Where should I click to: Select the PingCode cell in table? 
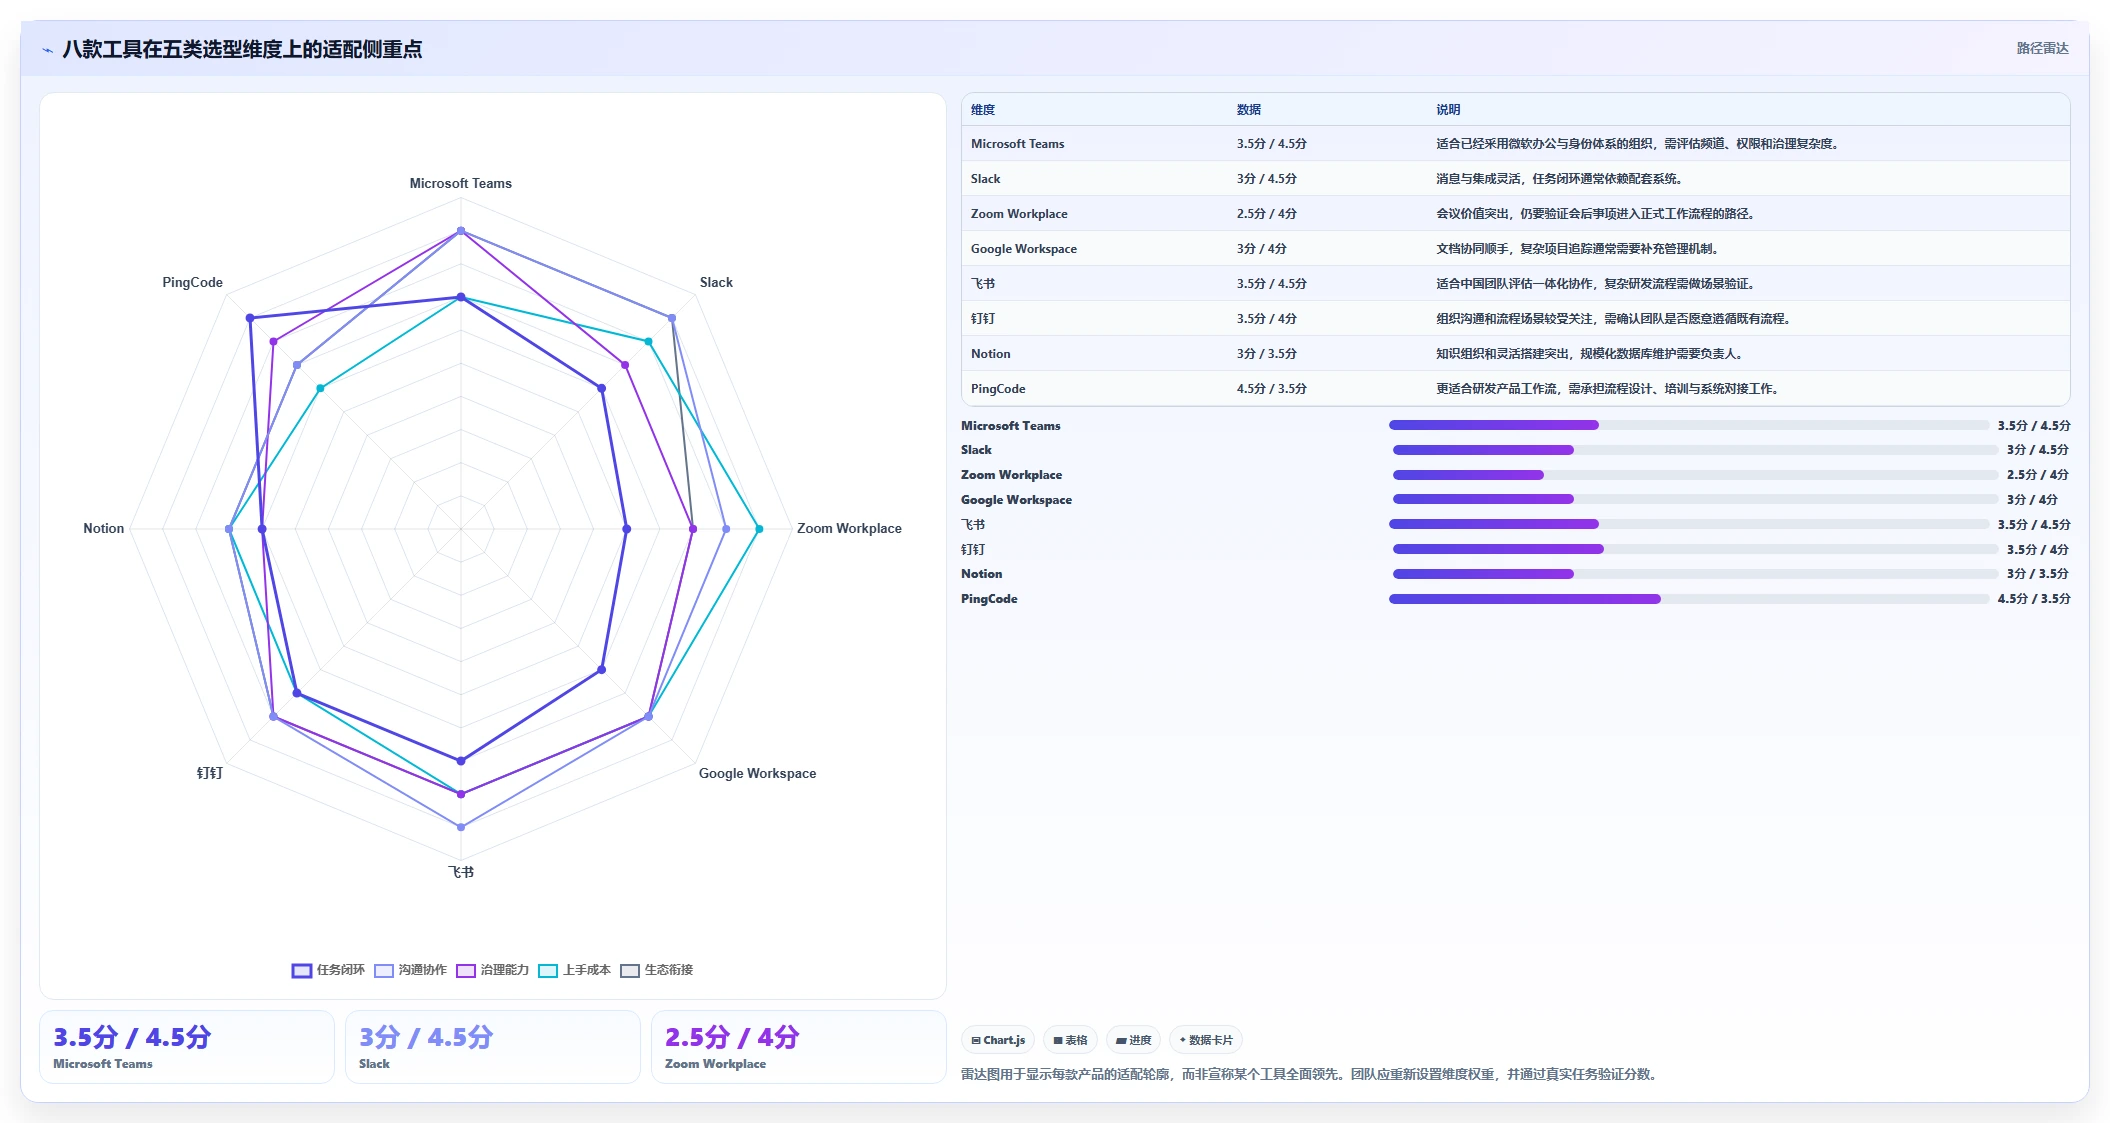click(x=998, y=389)
